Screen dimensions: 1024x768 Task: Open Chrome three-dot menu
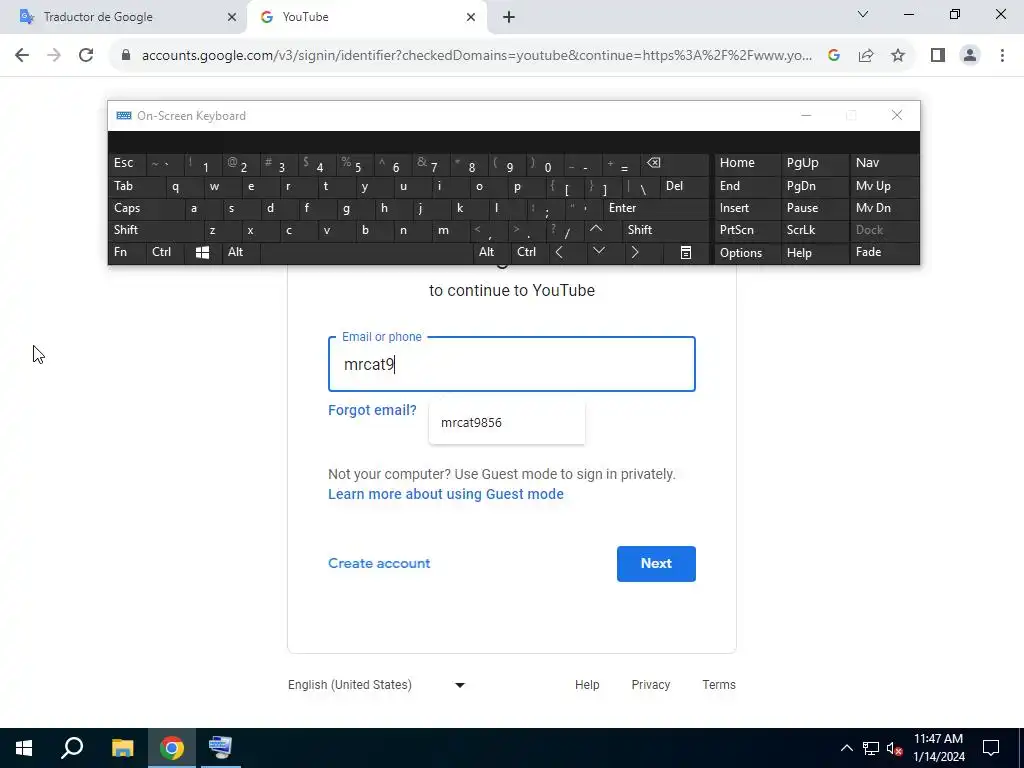pos(1002,55)
